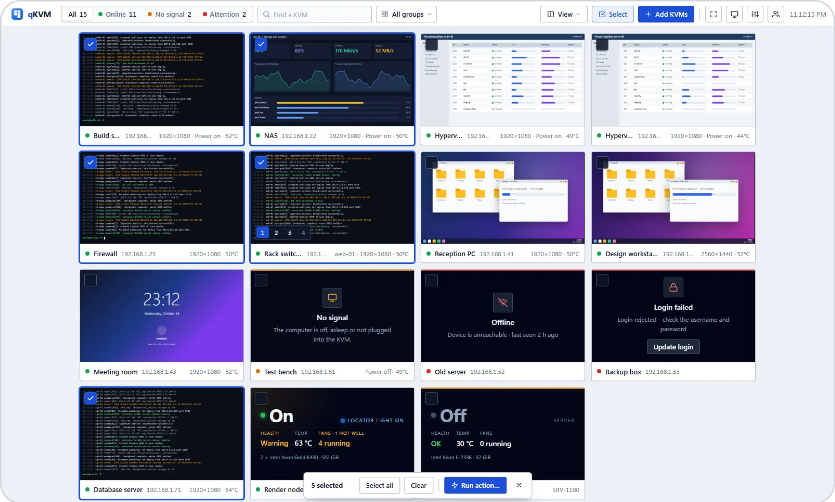The height and width of the screenshot is (502, 835).
Task: Click the LOCATOR LIGHT ON indicator
Action: point(372,420)
